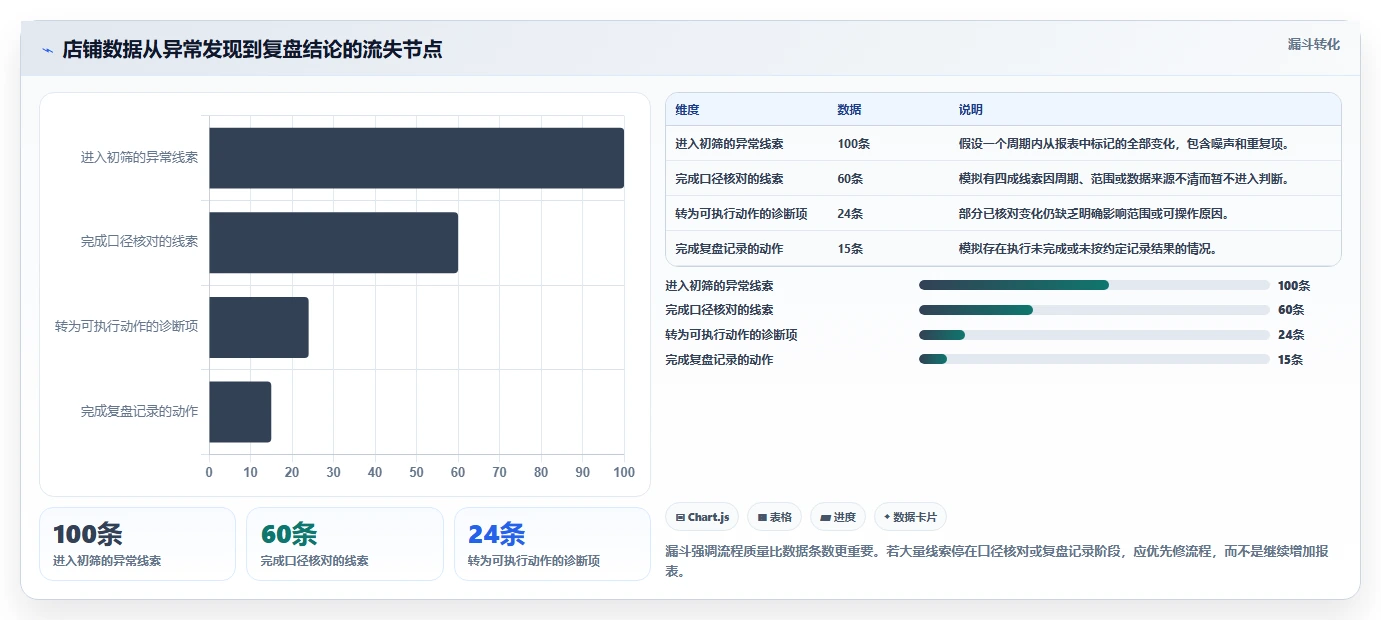Select table cell 完成口径核对的线索
Viewport: 1381px width, 620px height.
pyautogui.click(x=729, y=179)
